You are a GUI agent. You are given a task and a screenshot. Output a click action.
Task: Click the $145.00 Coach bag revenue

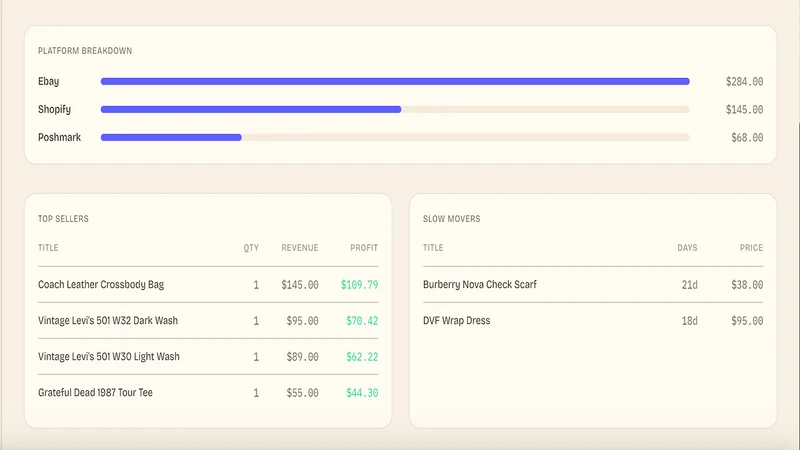[x=299, y=285]
